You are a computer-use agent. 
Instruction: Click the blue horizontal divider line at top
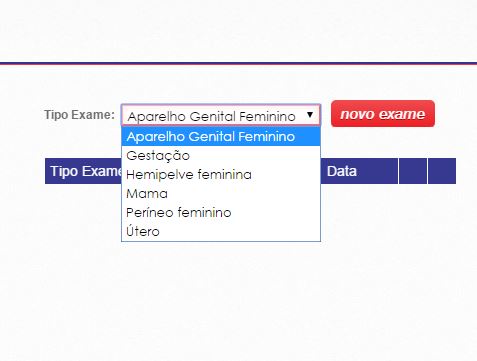238,63
